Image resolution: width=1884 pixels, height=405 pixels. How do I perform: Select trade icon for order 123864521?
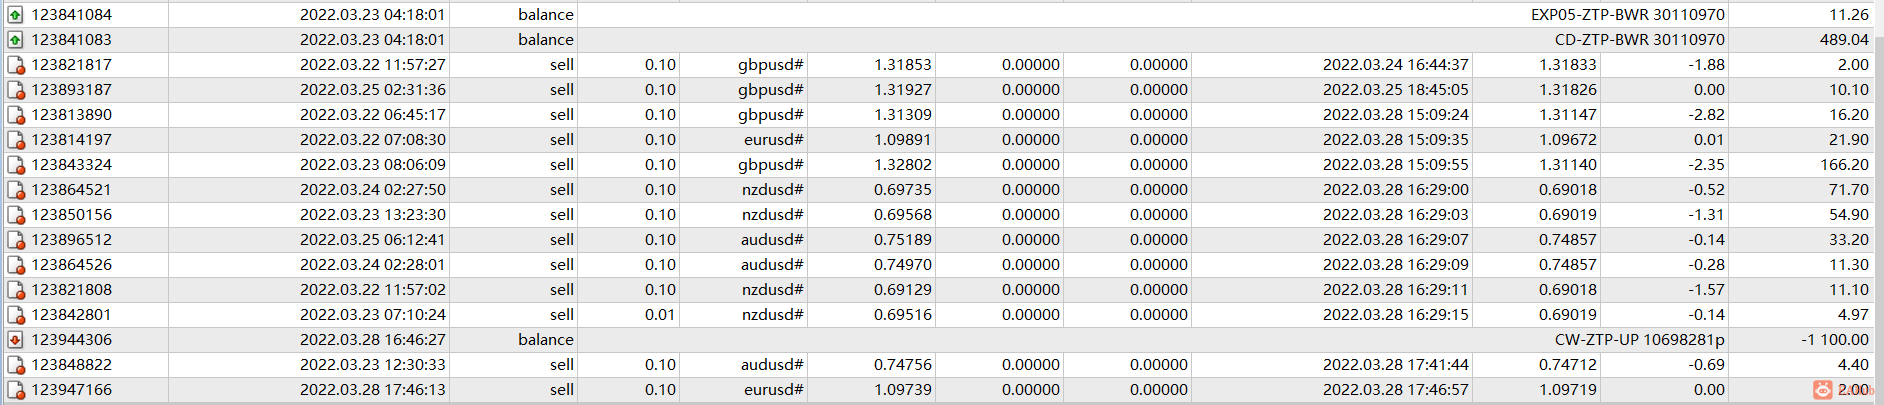(15, 190)
